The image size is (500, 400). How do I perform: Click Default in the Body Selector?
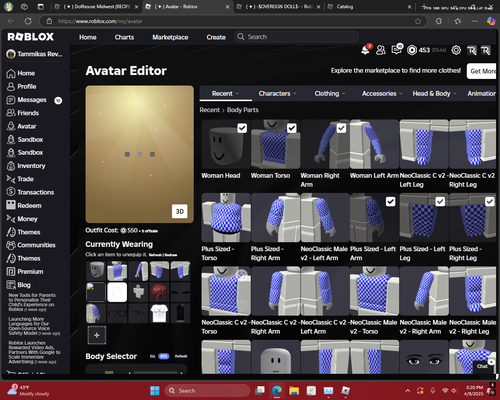pyautogui.click(x=181, y=356)
